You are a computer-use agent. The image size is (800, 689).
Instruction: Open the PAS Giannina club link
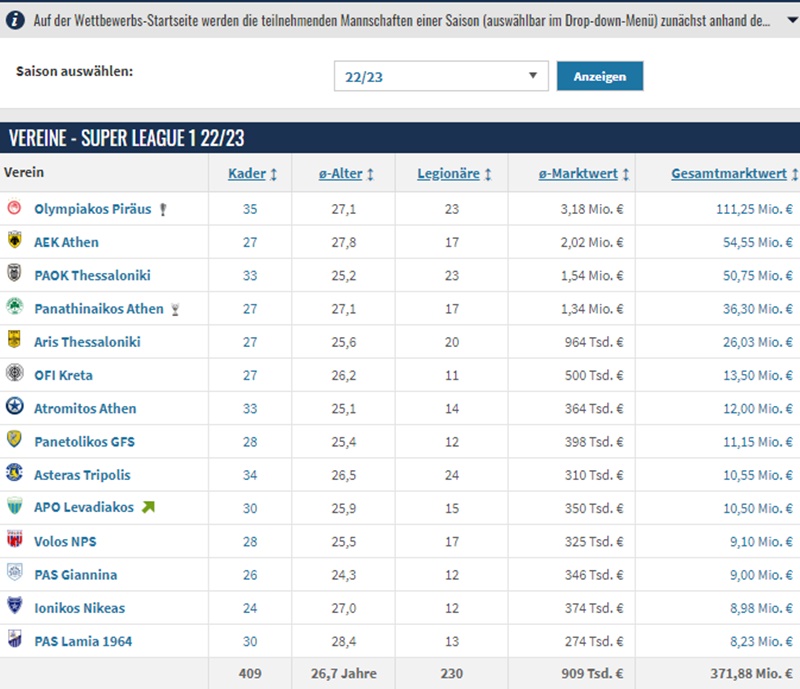pyautogui.click(x=76, y=575)
